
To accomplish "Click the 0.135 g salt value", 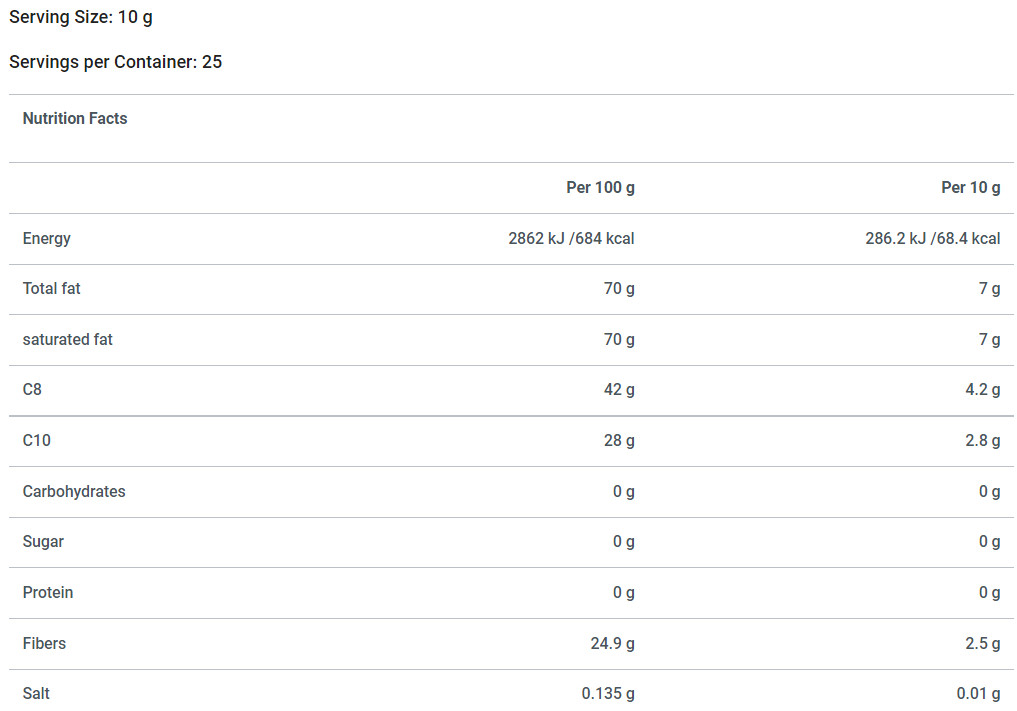I will tap(608, 693).
